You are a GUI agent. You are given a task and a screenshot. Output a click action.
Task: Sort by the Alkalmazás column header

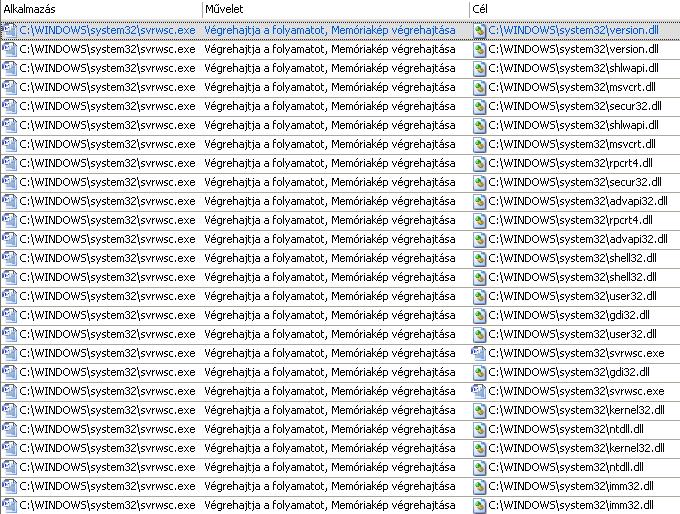(x=101, y=9)
